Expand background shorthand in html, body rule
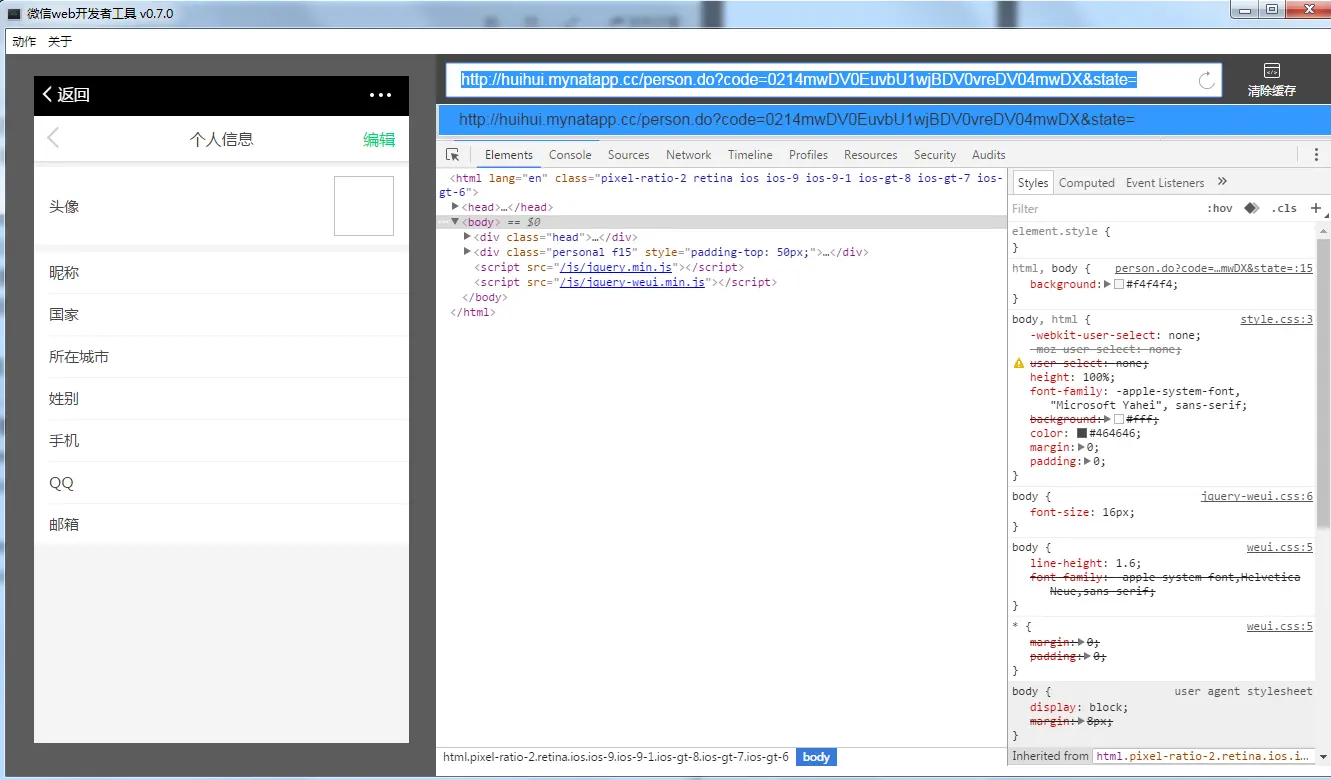Image resolution: width=1331 pixels, height=780 pixels. pos(1107,284)
